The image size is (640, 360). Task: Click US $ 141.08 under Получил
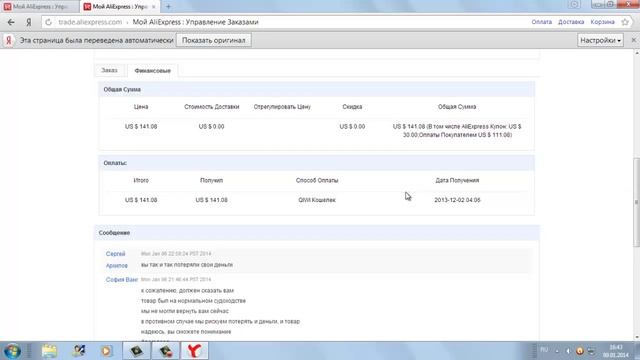click(x=211, y=200)
